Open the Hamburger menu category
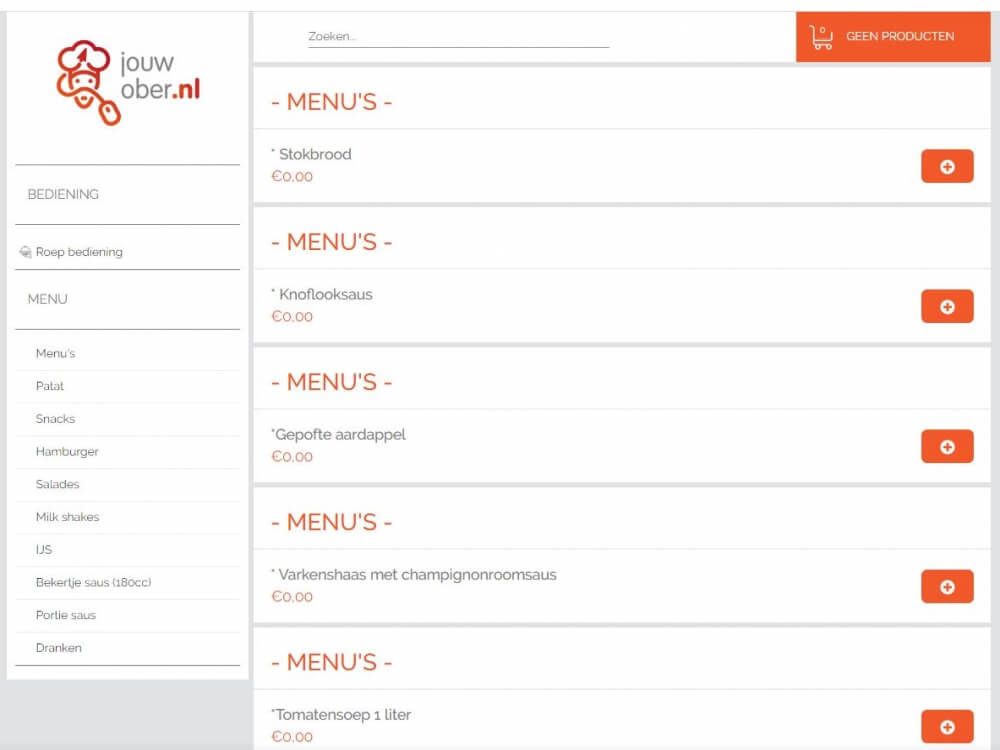Viewport: 1000px width, 750px height. 67,452
